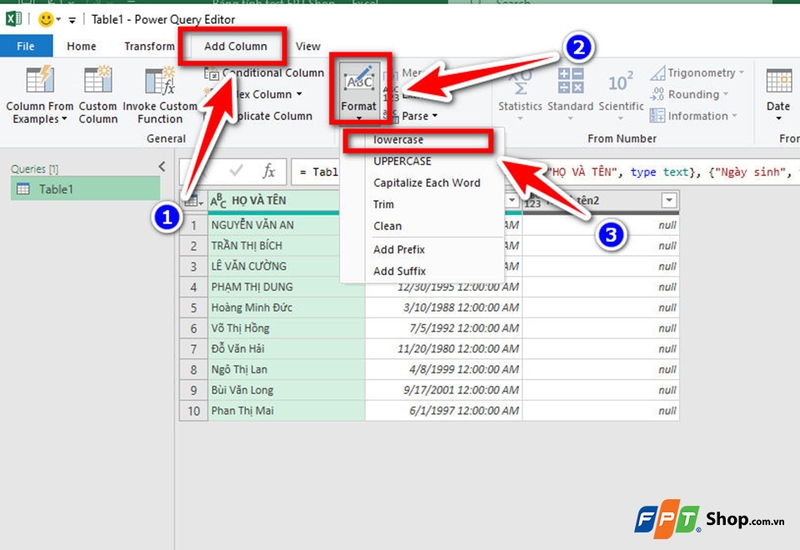Viewport: 800px width, 550px height.
Task: Expand the Index Column dropdown arrow
Action: (299, 94)
